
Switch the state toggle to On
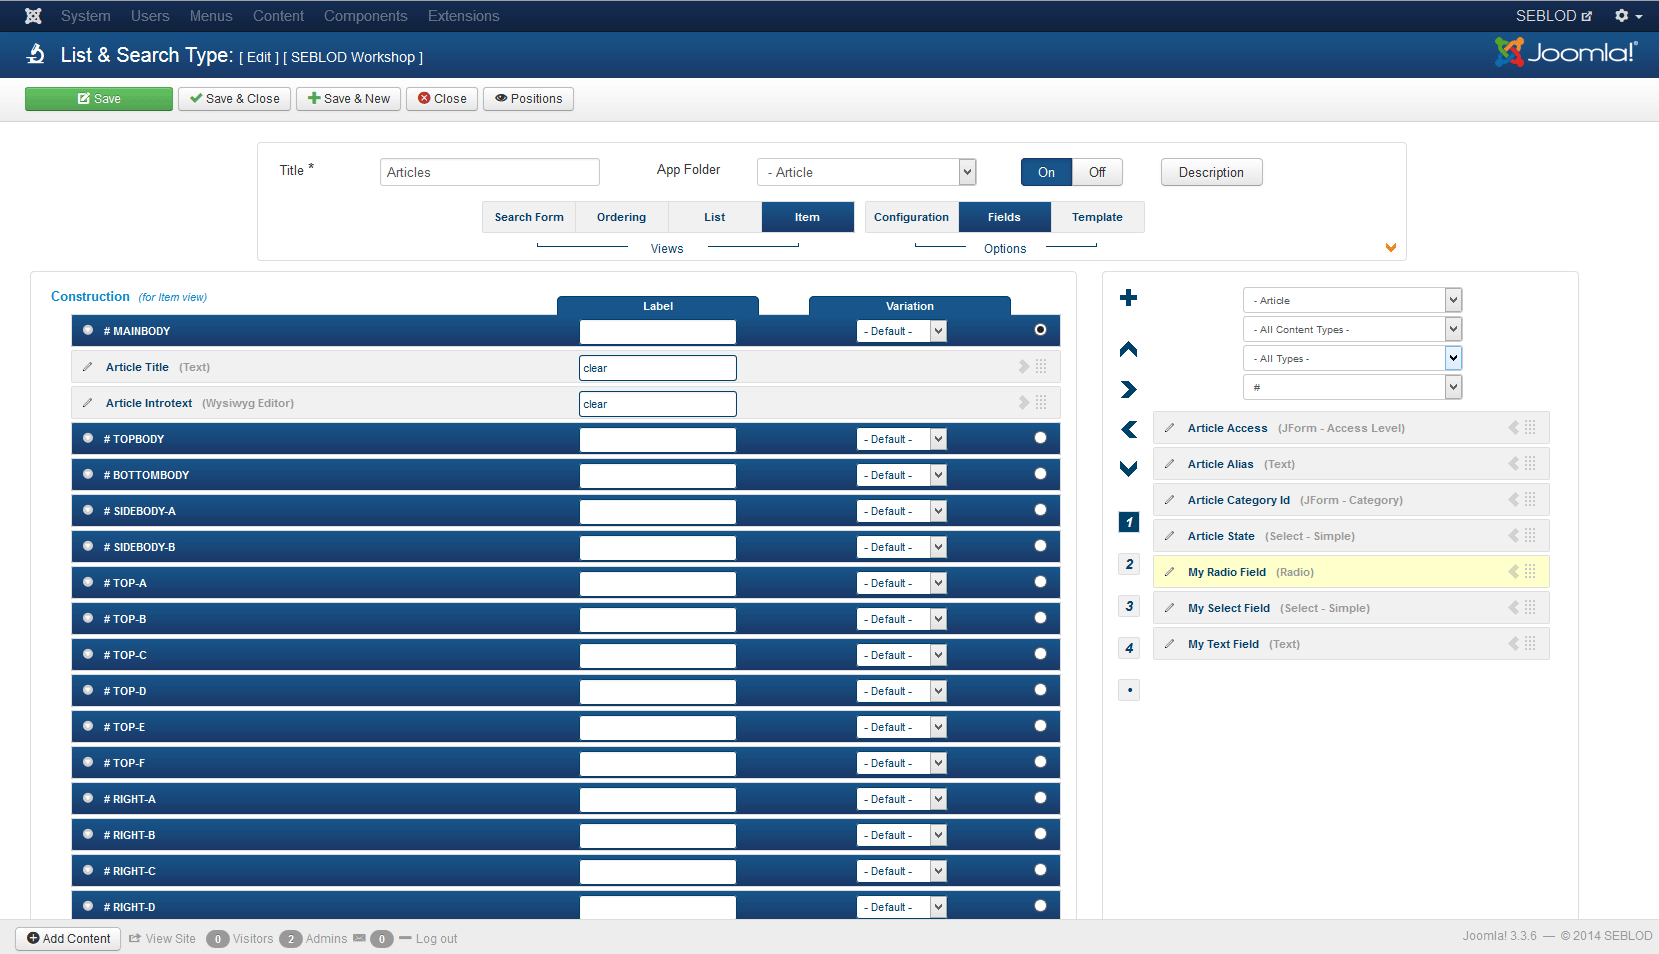(1046, 172)
